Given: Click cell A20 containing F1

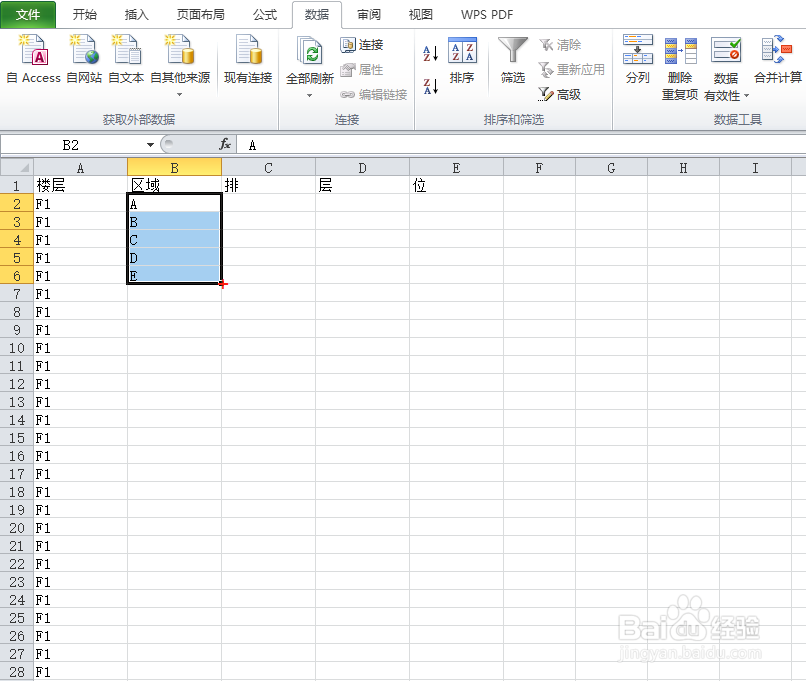Looking at the screenshot, I should [x=81, y=528].
